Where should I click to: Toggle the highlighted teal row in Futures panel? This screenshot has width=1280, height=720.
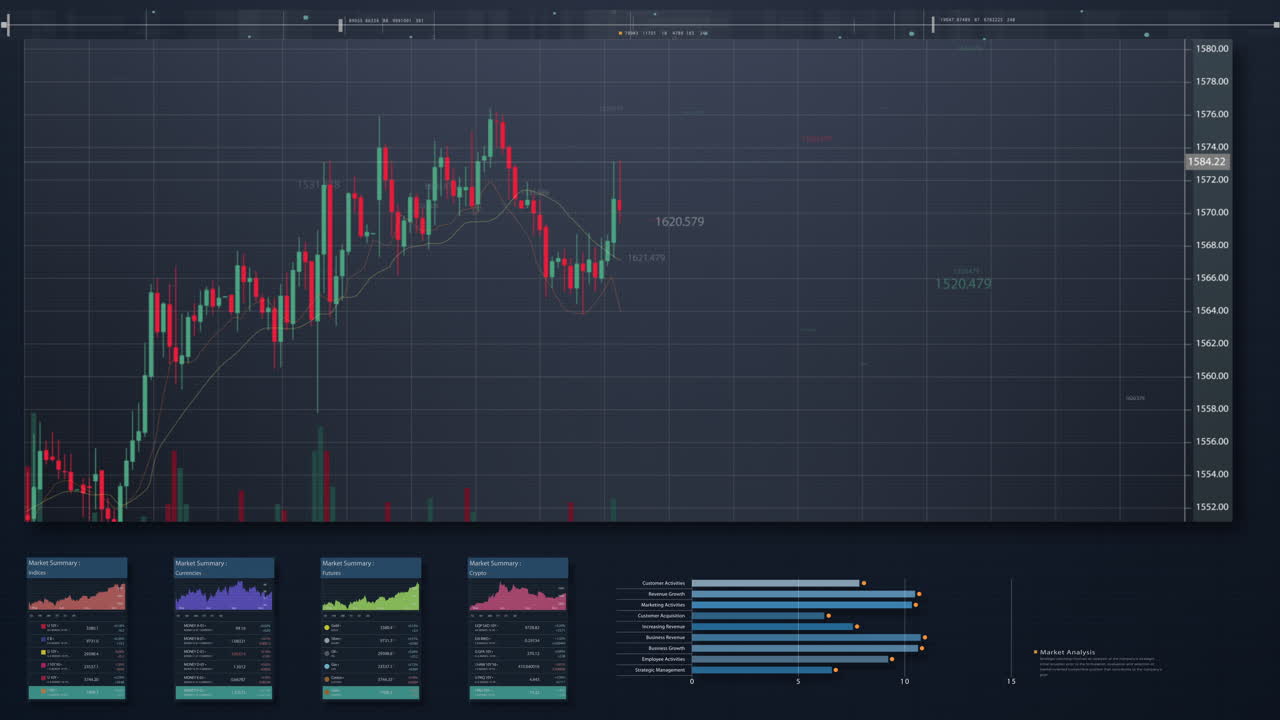coord(371,692)
